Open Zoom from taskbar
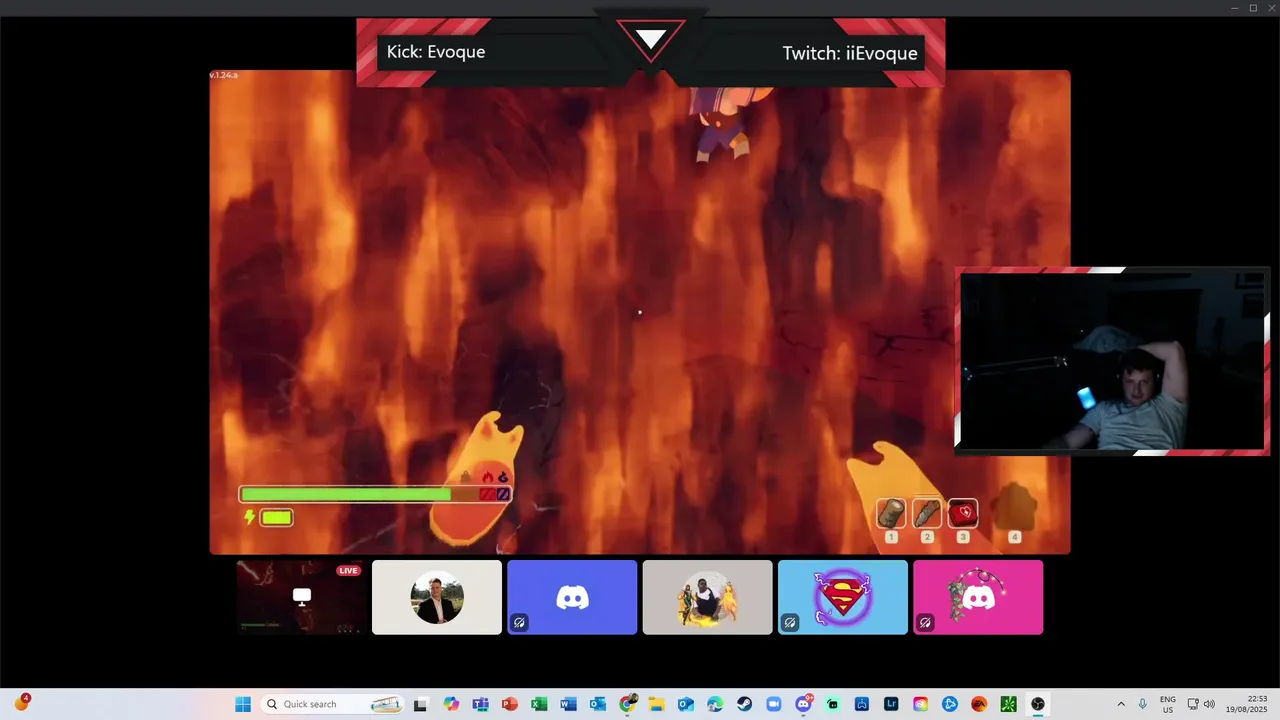The image size is (1280, 720). coord(773,704)
